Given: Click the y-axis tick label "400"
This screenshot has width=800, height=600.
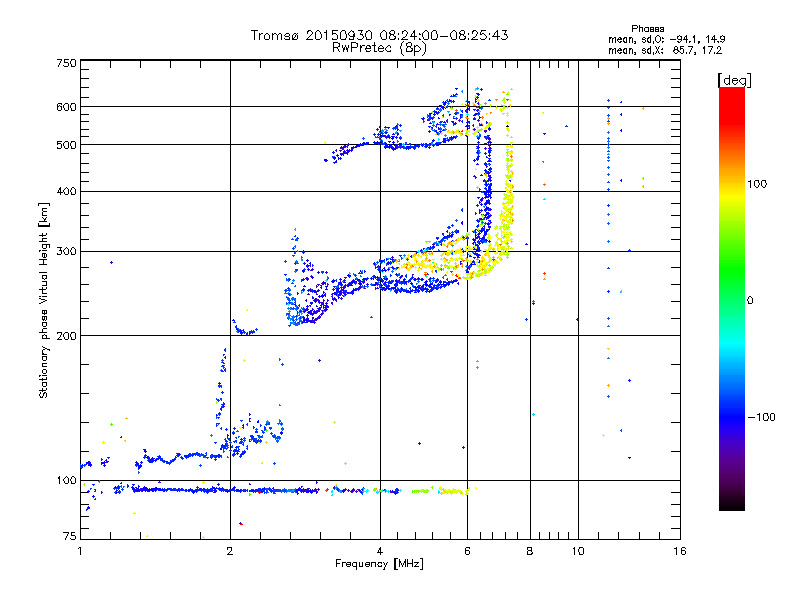Looking at the screenshot, I should [66, 192].
